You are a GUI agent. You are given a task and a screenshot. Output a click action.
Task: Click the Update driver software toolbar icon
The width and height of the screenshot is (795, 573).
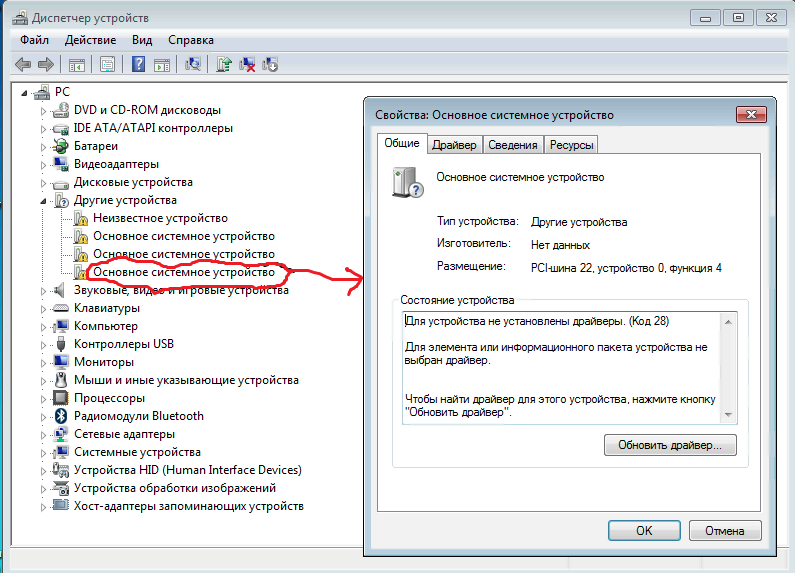225,65
